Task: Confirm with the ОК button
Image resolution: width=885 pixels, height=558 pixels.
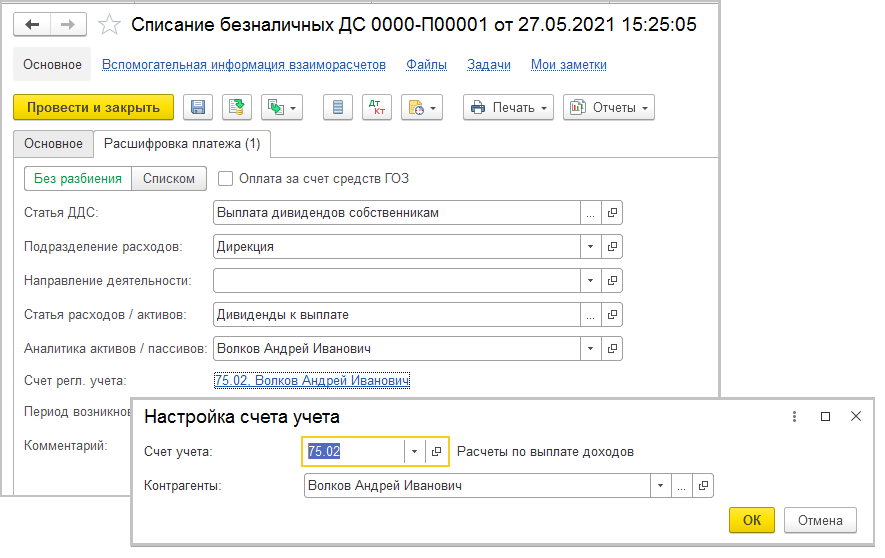Action: pyautogui.click(x=751, y=520)
